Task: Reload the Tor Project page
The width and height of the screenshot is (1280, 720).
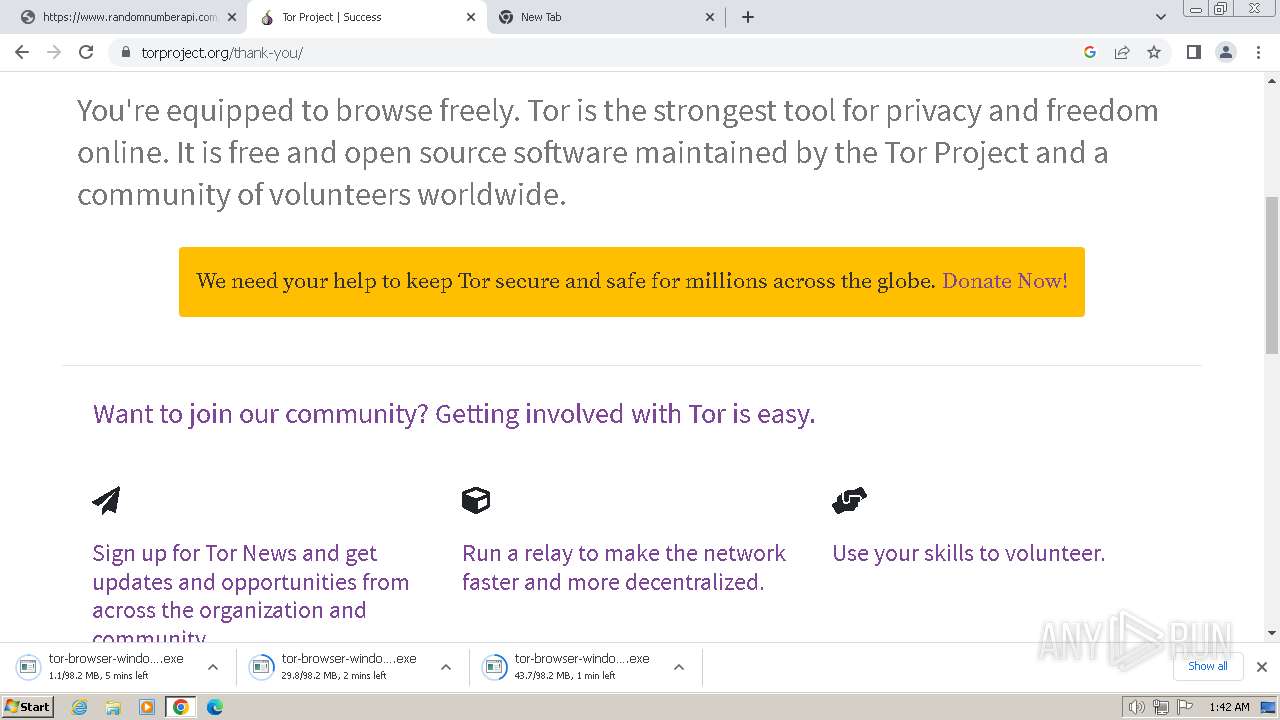Action: click(86, 52)
